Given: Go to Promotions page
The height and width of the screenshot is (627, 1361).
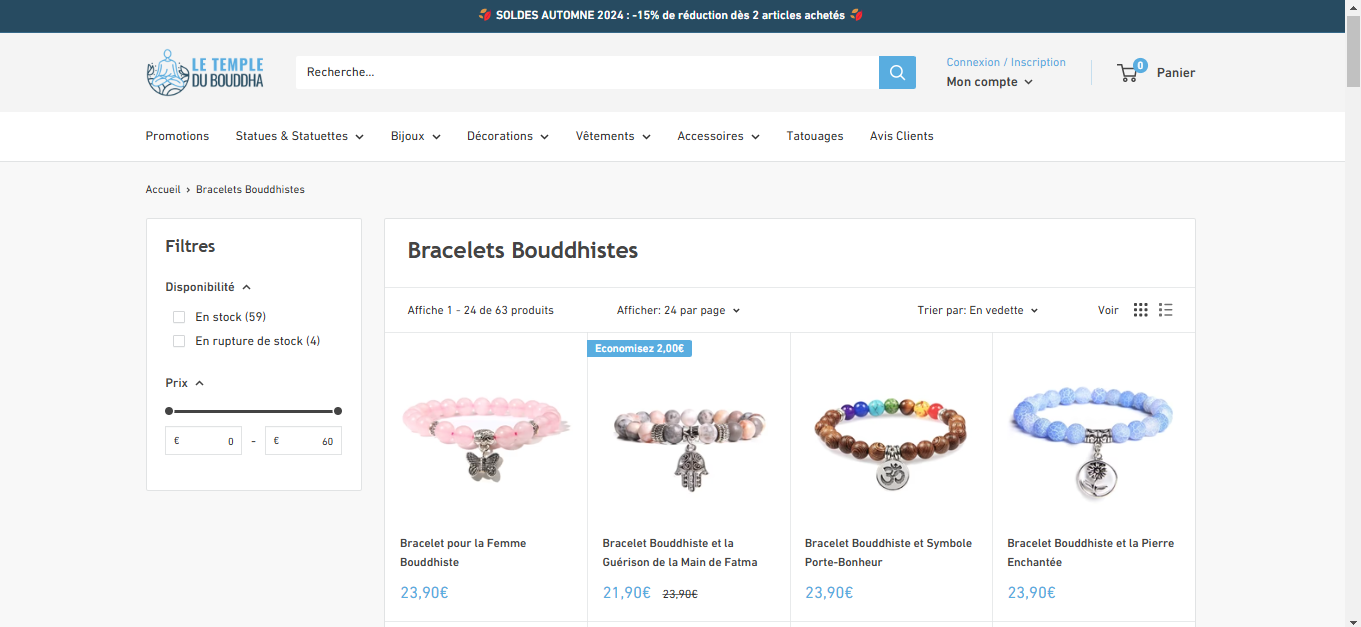Looking at the screenshot, I should (177, 136).
